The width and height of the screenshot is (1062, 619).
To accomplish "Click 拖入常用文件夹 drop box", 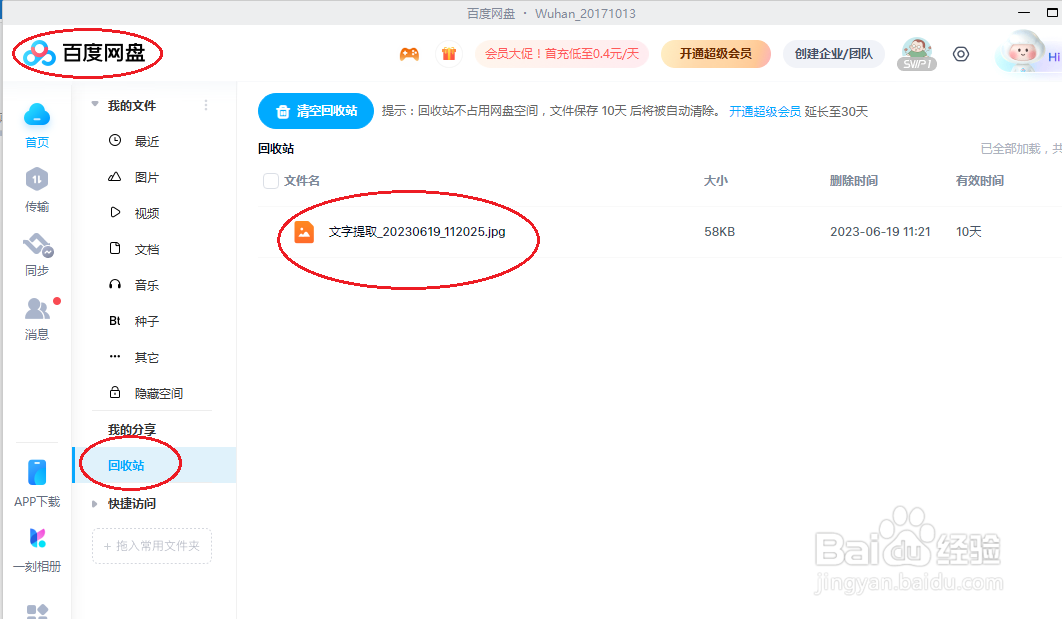I will pos(152,546).
